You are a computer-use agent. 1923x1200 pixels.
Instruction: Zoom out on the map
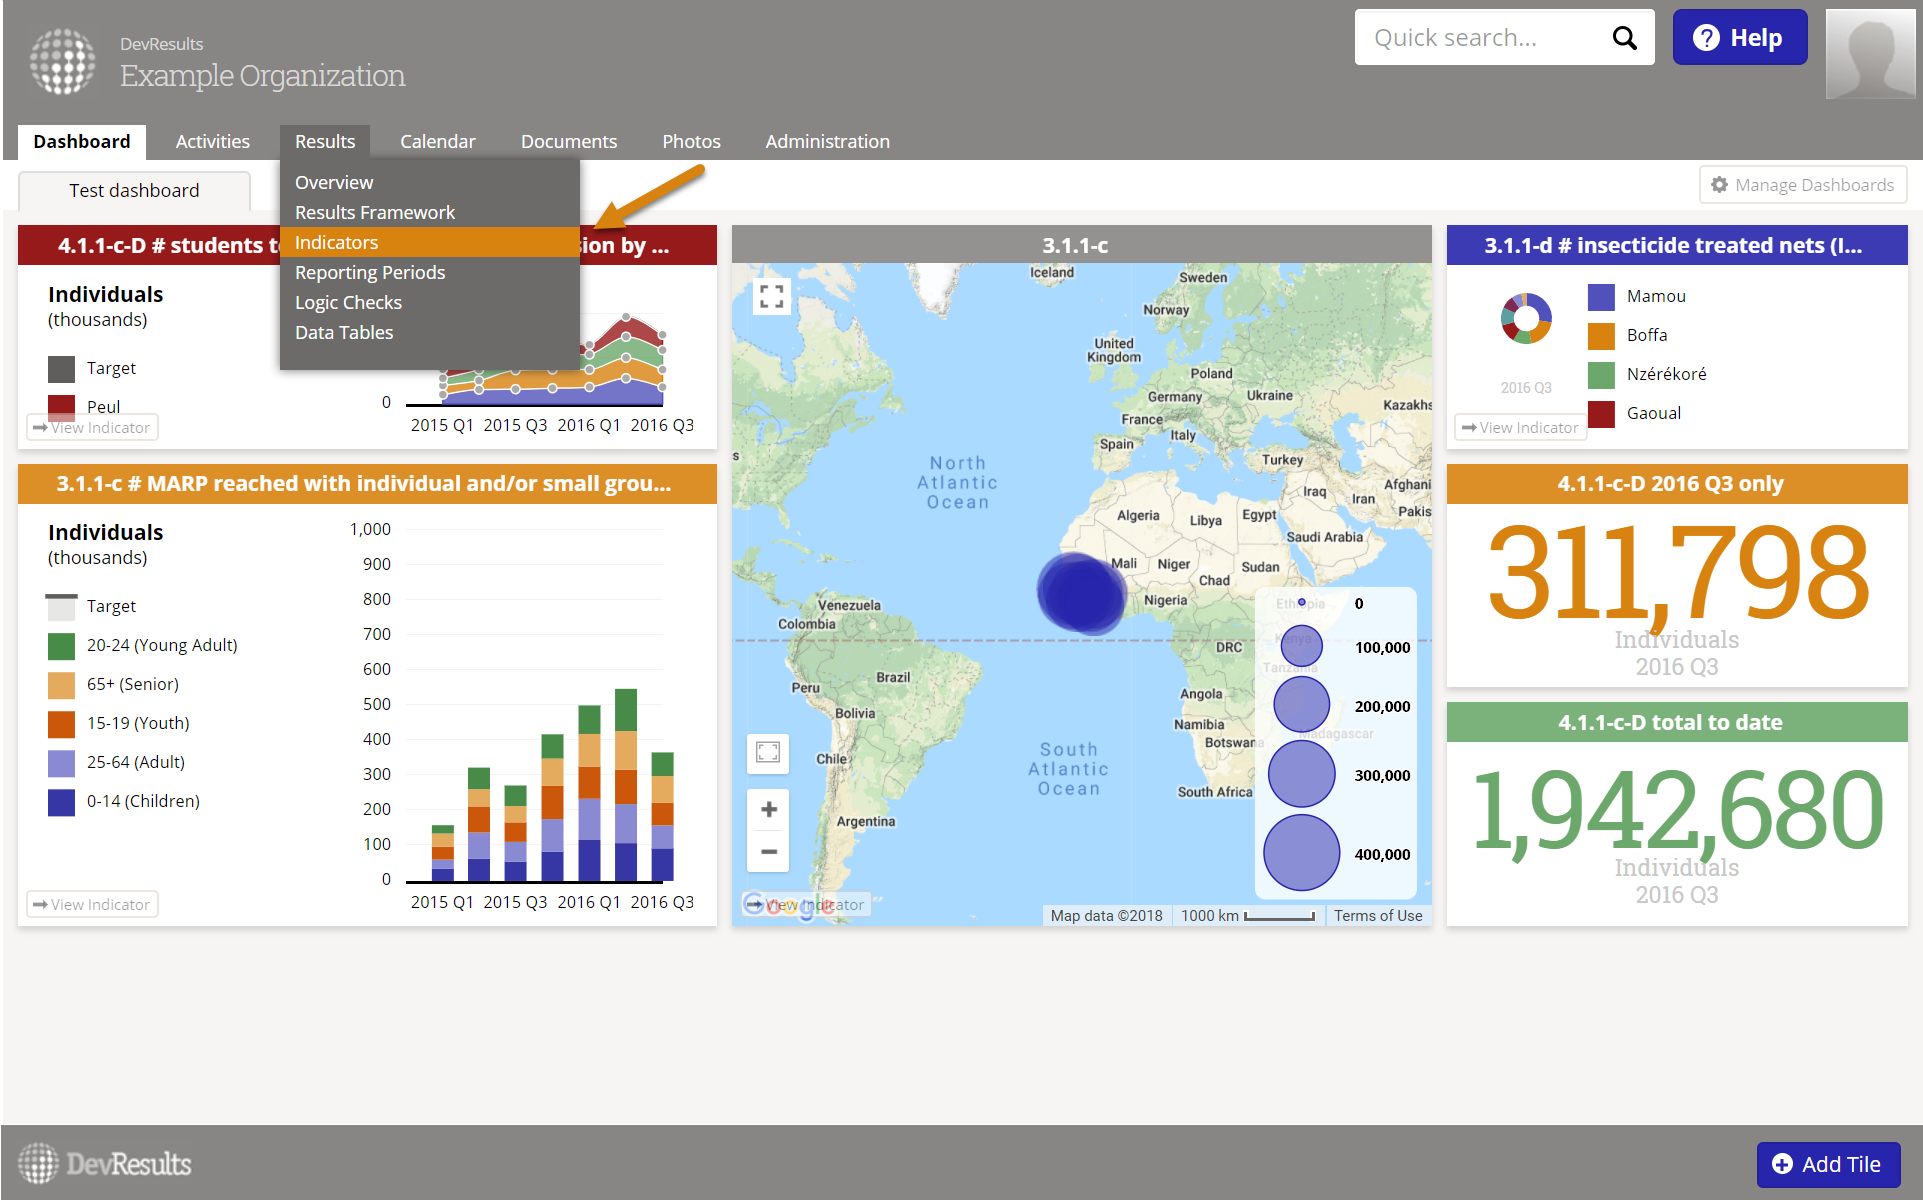tap(768, 852)
